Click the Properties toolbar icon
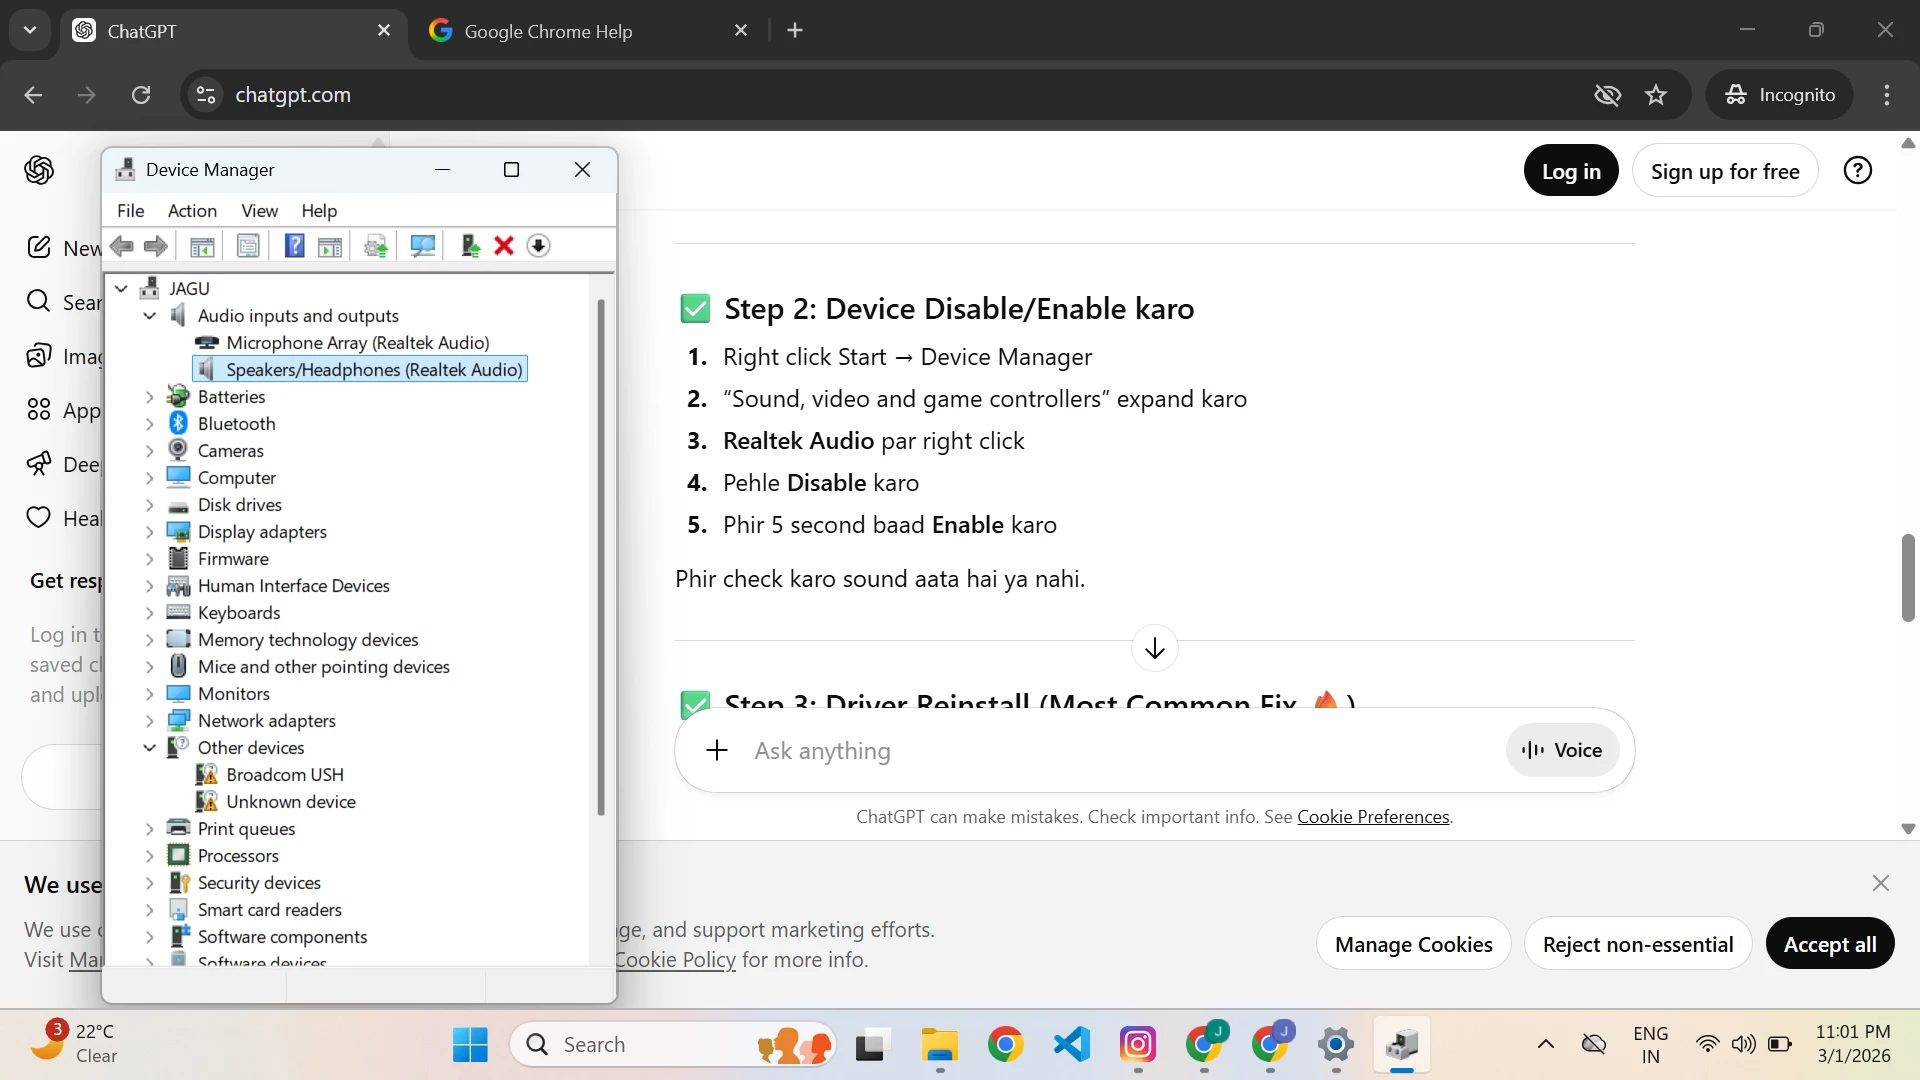1920x1080 pixels. tap(248, 246)
